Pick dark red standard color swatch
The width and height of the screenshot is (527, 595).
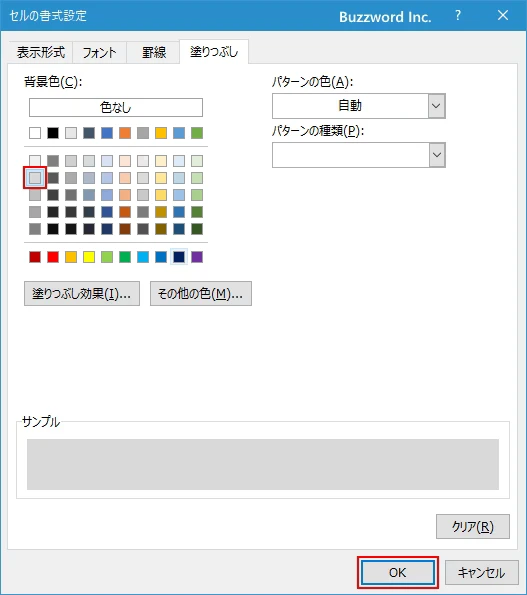coord(35,257)
